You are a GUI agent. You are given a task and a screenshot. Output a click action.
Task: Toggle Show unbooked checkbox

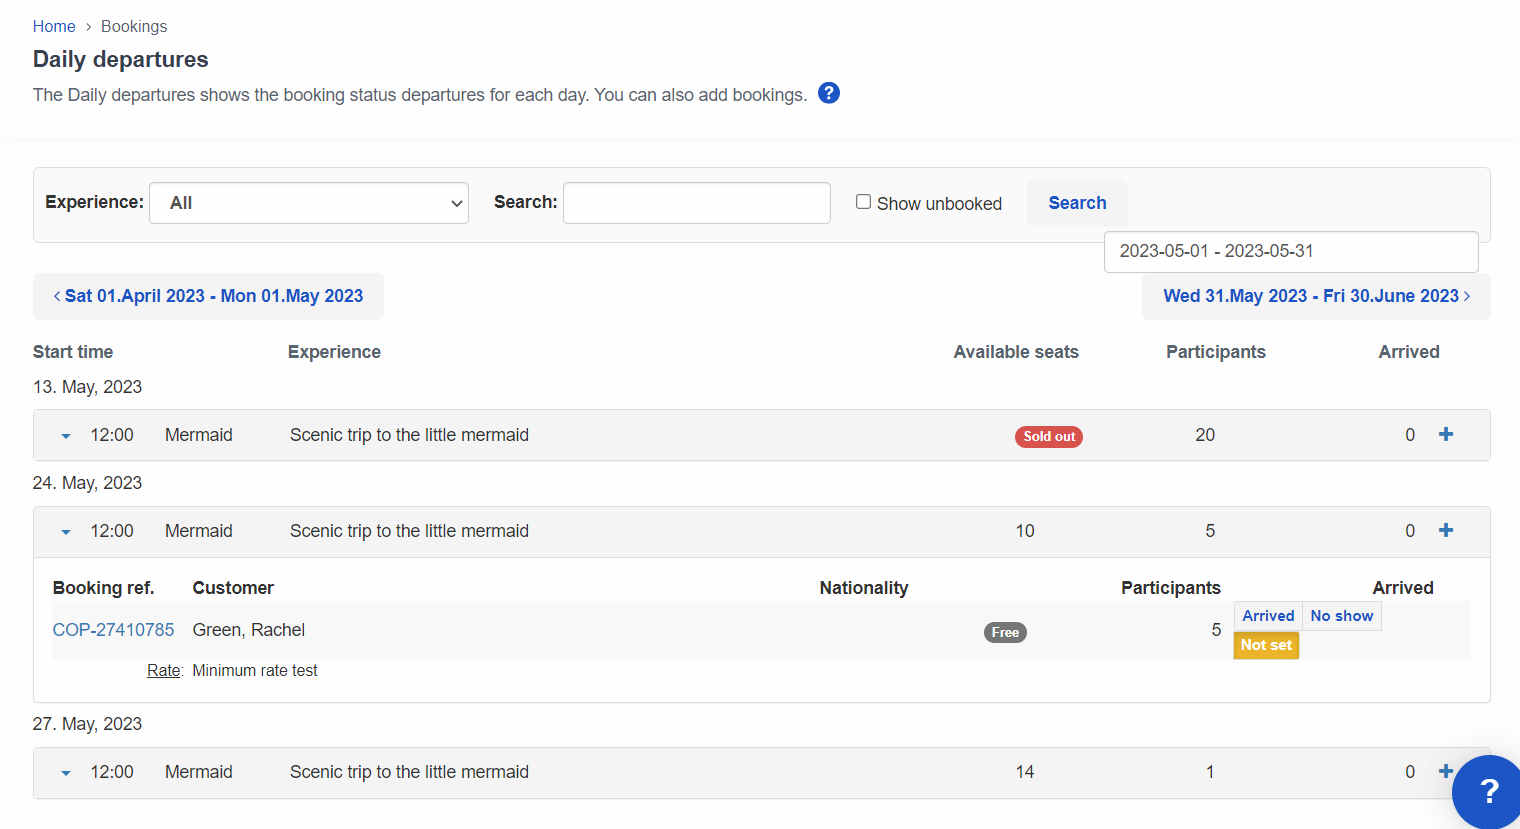click(x=863, y=202)
